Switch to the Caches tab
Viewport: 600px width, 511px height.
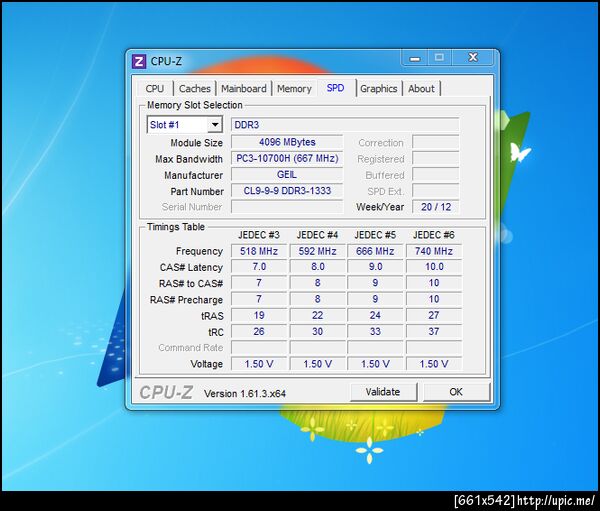[x=195, y=89]
